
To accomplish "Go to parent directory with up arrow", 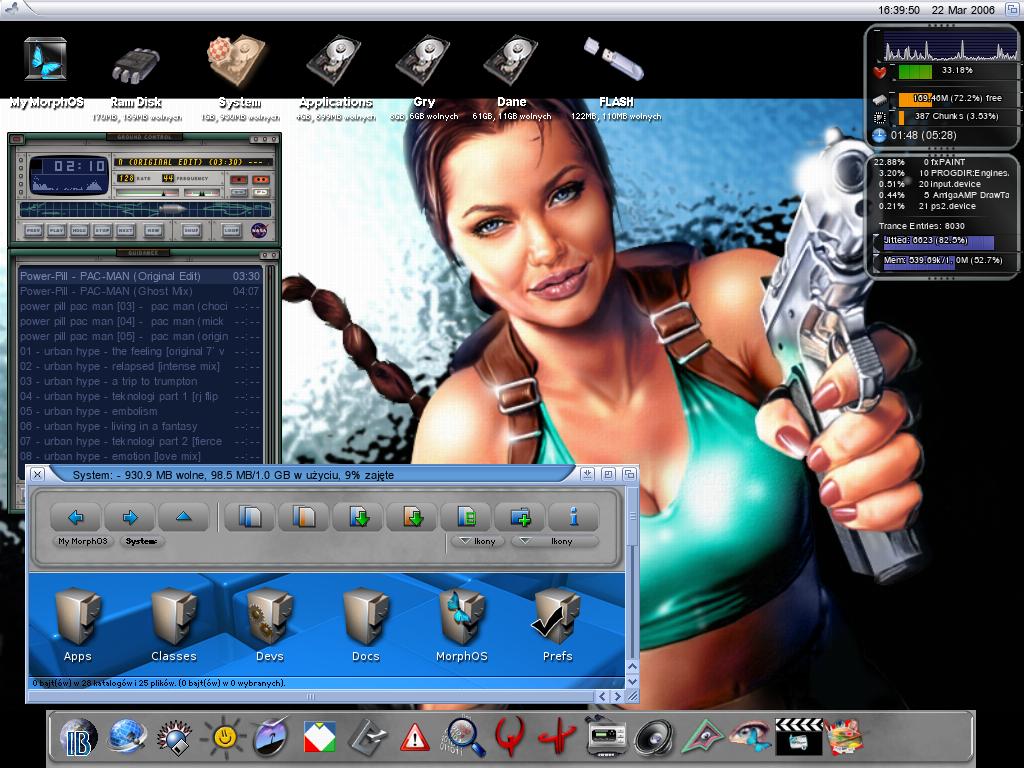I will 184,517.
